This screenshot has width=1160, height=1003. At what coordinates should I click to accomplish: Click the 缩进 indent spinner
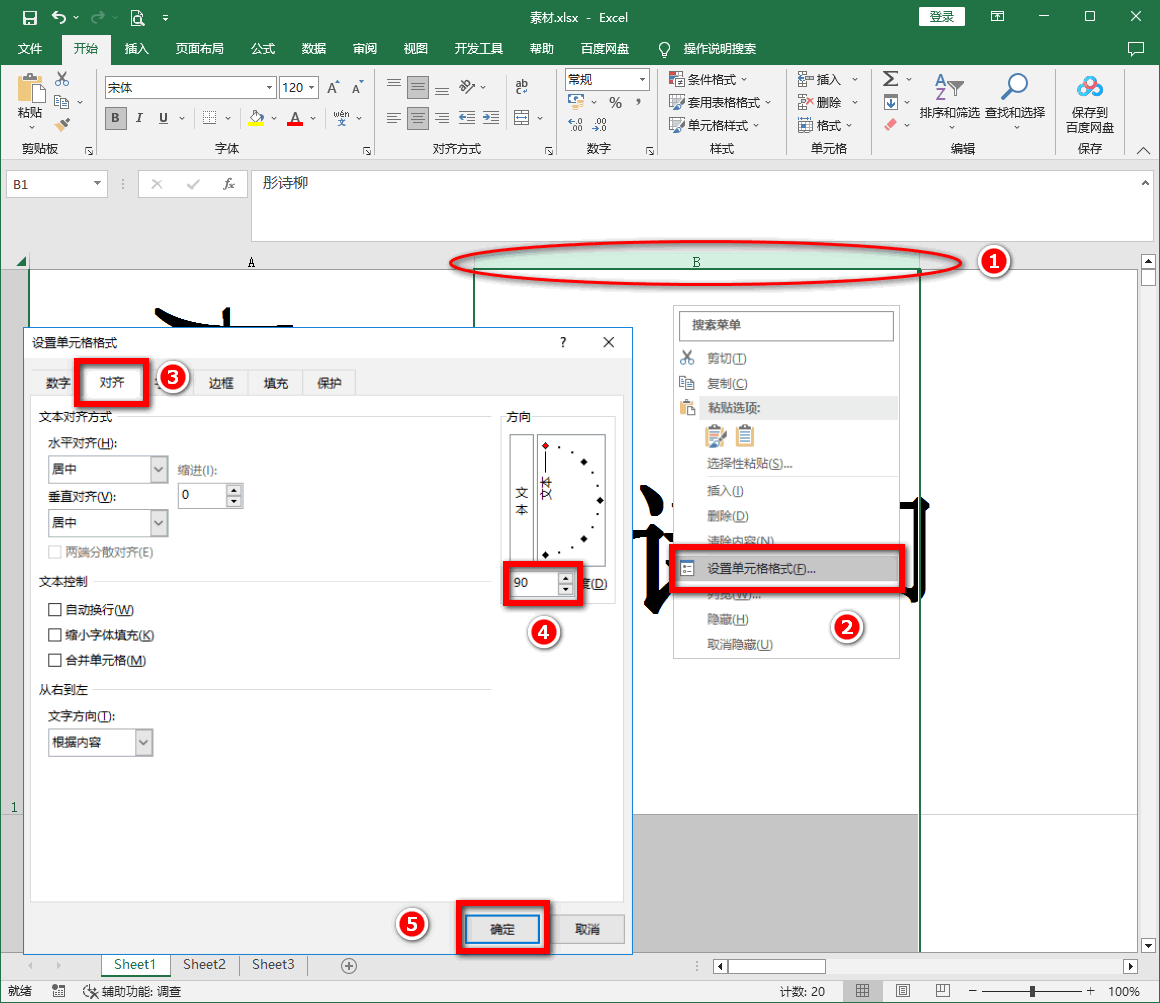point(234,496)
